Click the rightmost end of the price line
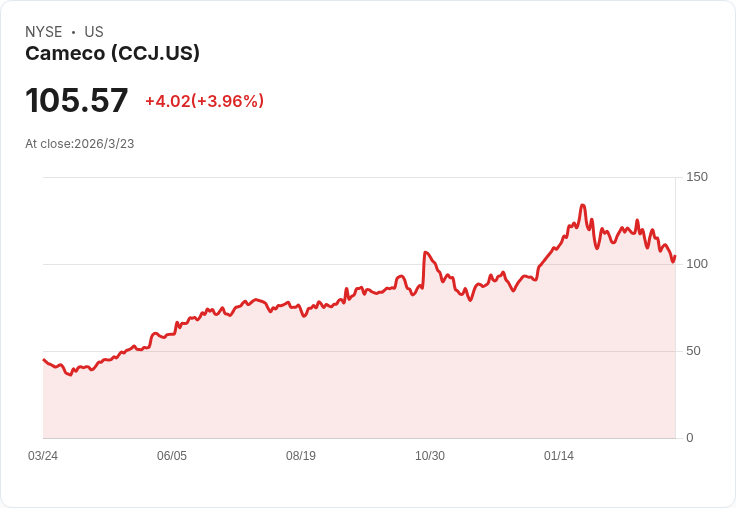Image resolution: width=736 pixels, height=508 pixels. coord(675,256)
